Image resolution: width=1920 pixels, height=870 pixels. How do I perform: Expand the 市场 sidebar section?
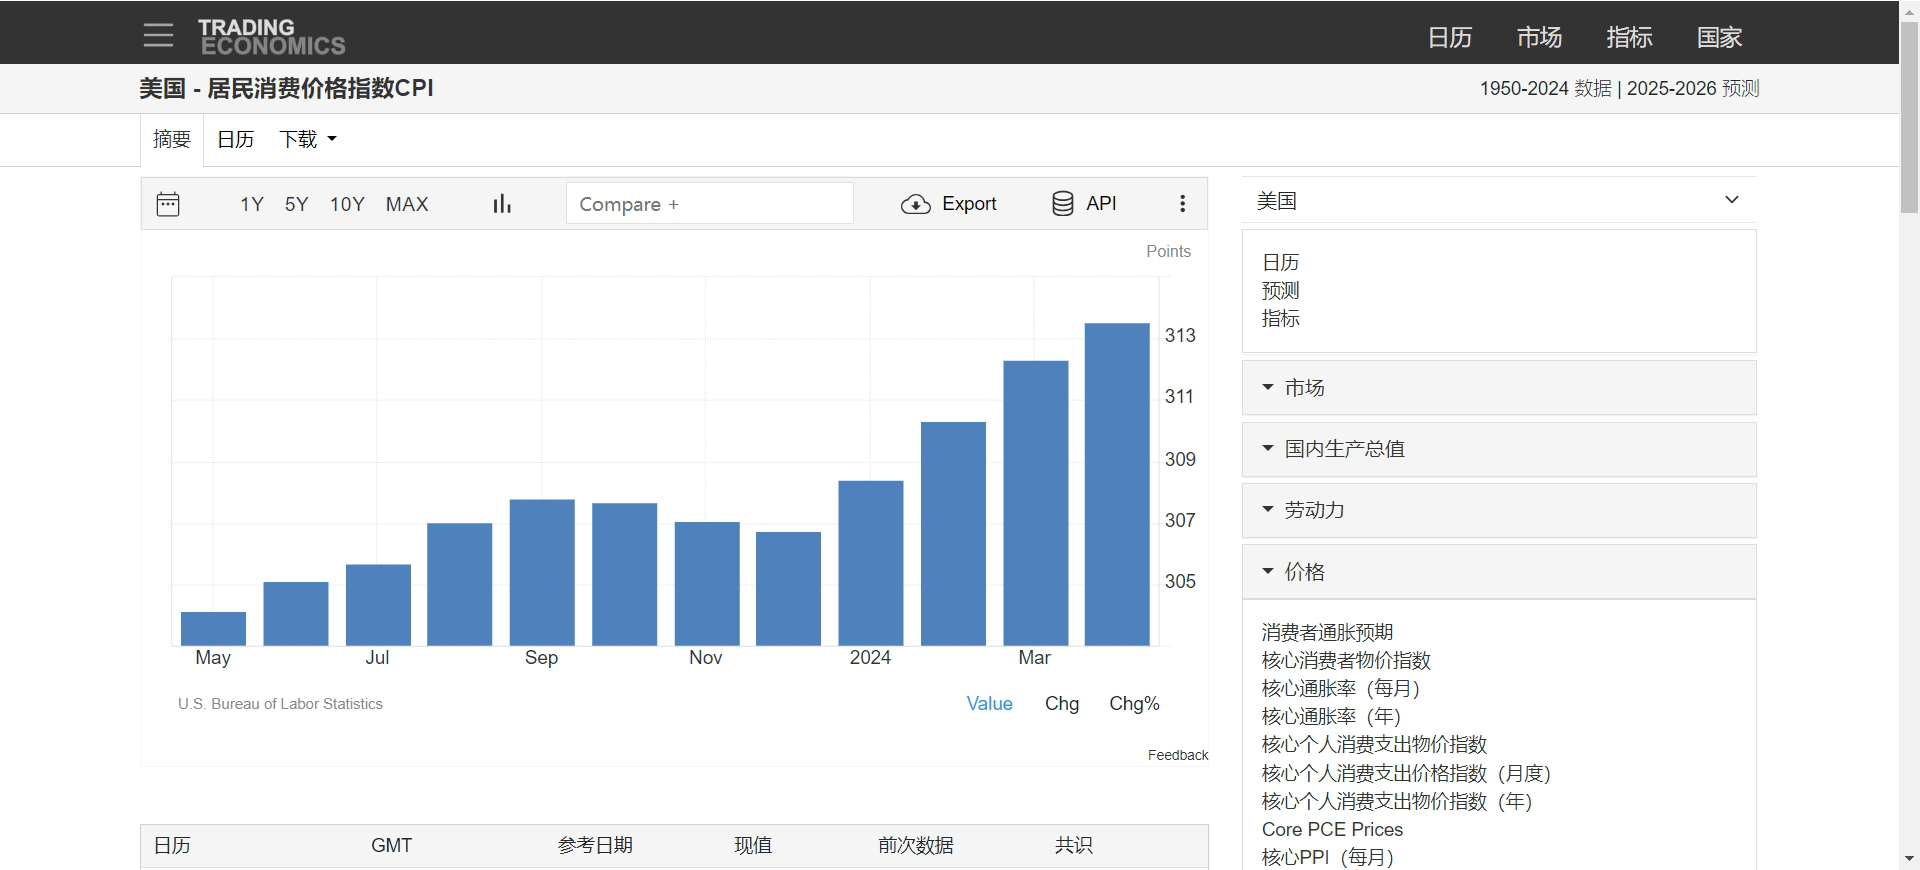pyautogui.click(x=1499, y=388)
